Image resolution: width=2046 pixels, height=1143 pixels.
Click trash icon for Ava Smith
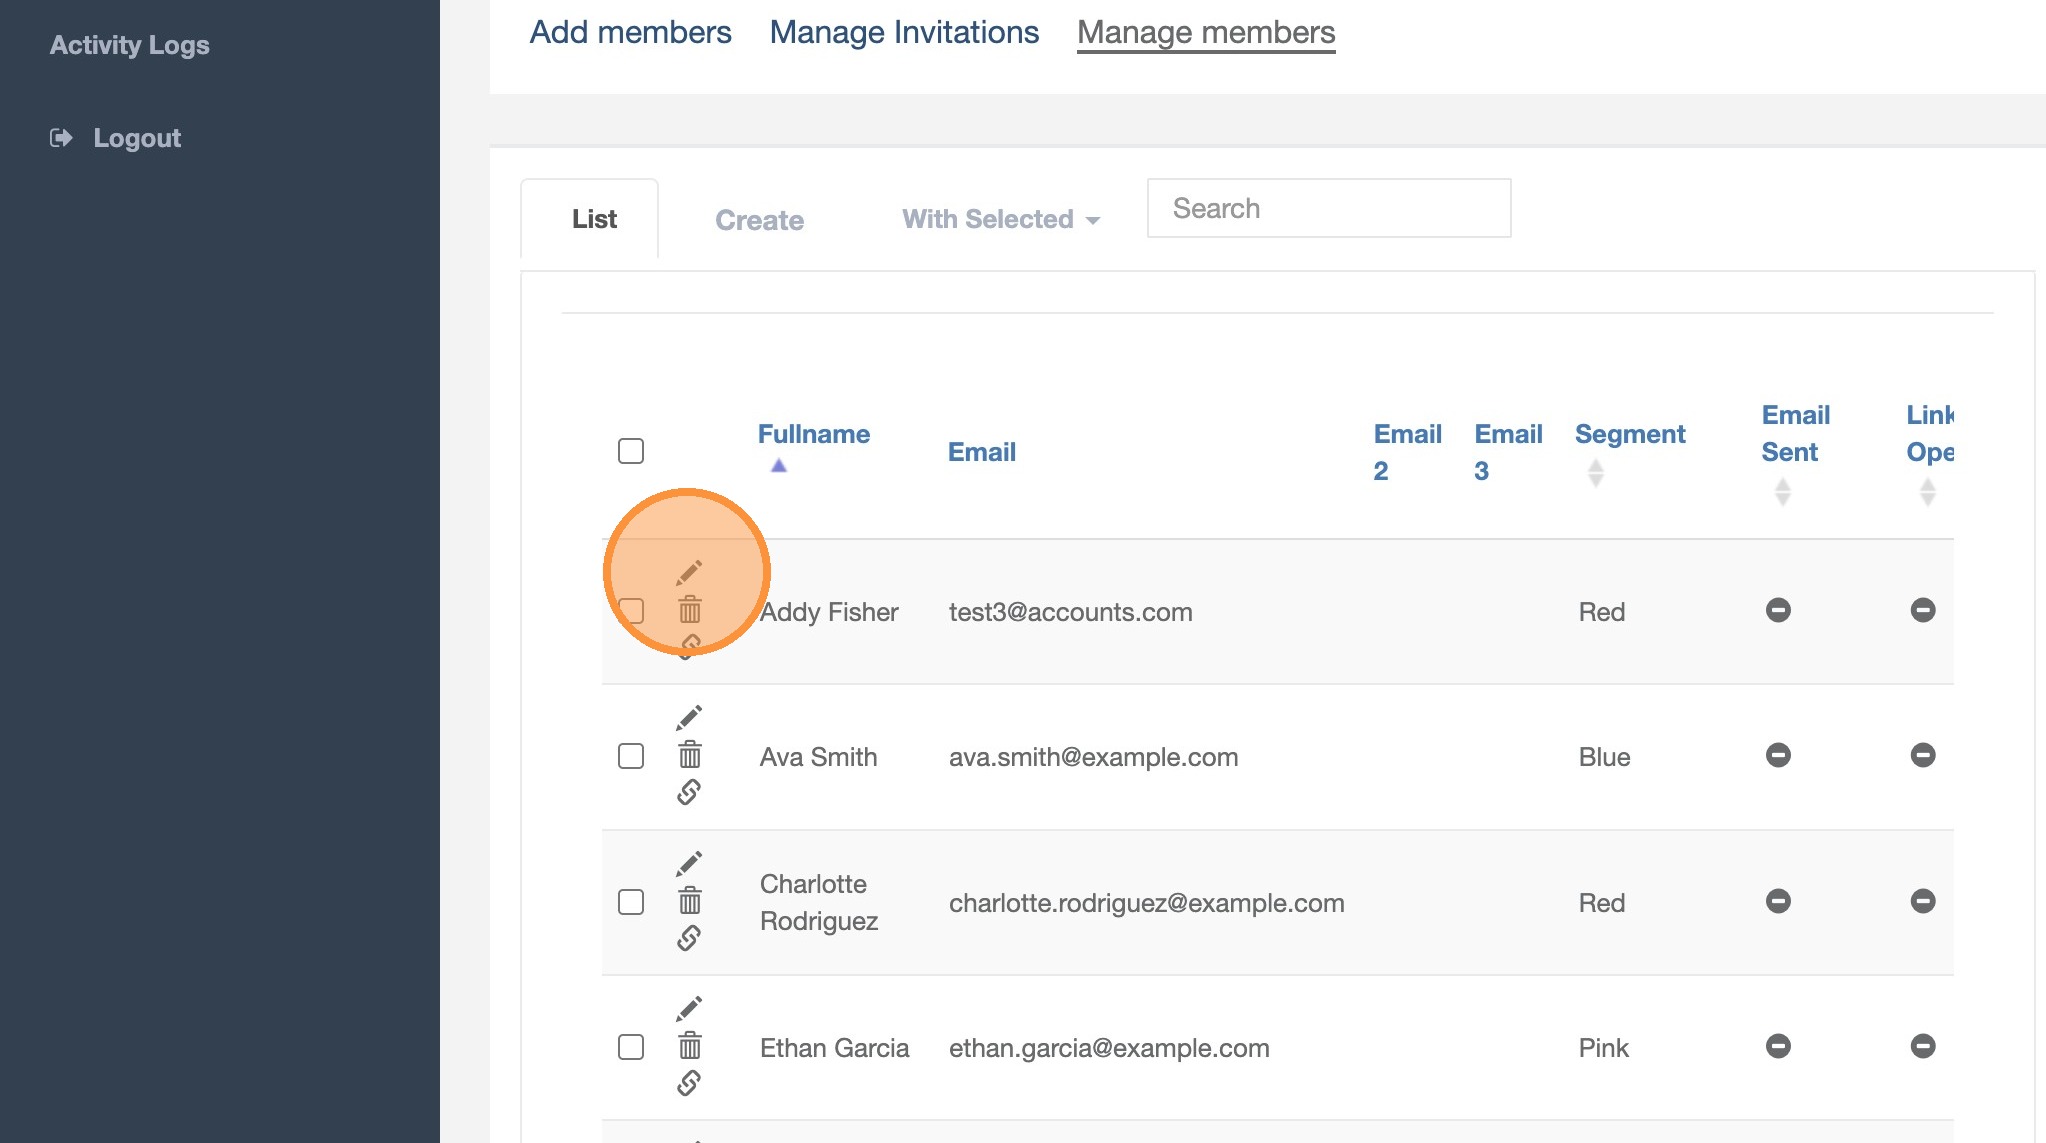689,755
